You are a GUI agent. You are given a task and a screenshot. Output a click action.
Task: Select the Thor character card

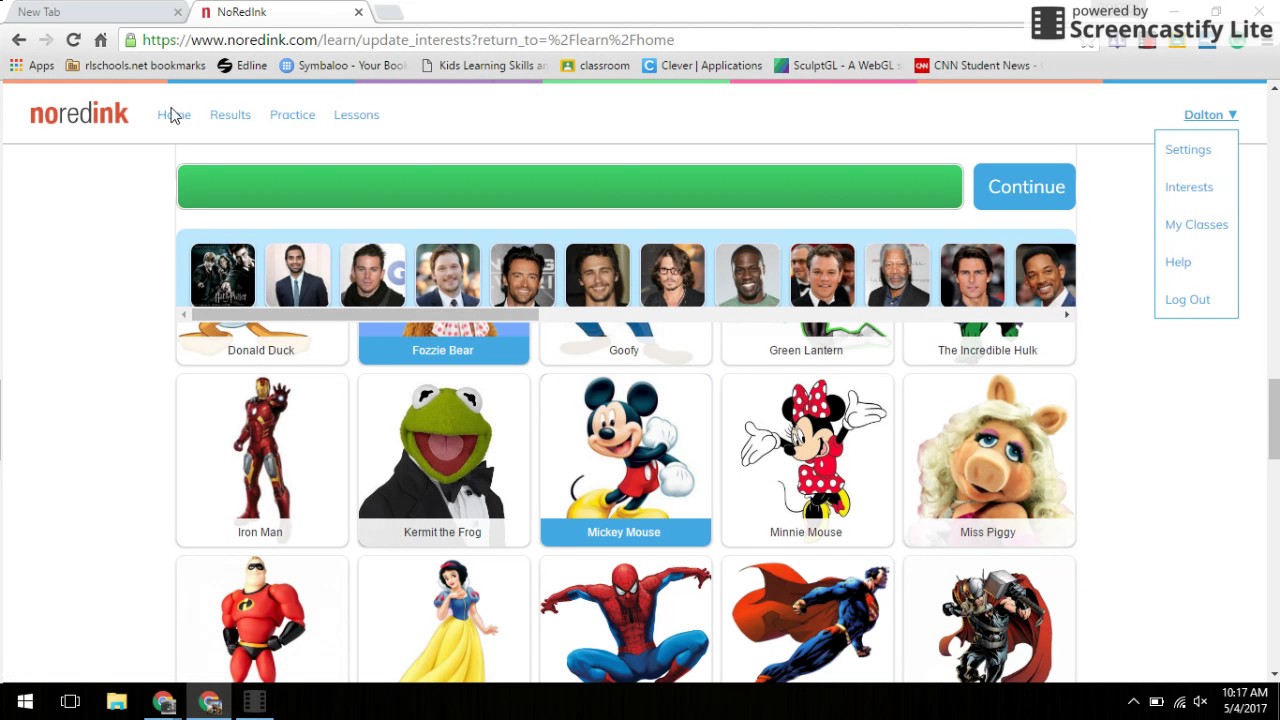pyautogui.click(x=990, y=619)
